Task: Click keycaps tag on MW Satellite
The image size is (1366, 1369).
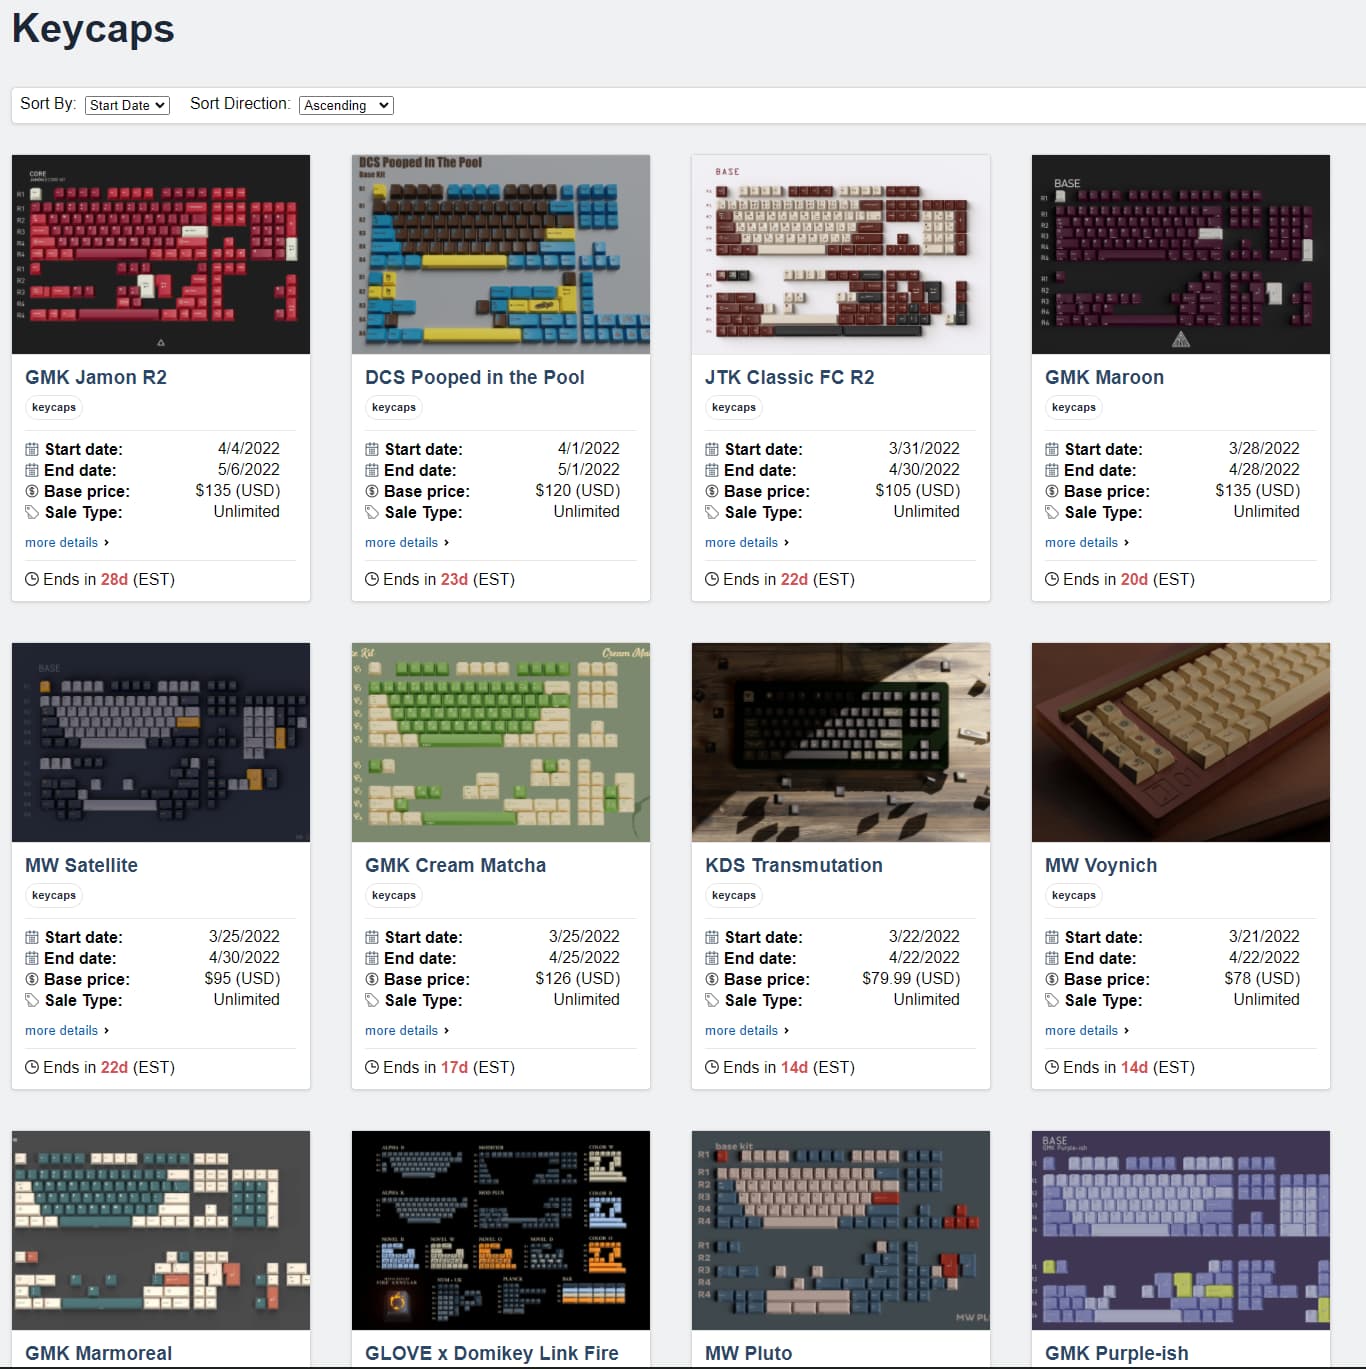Action: (x=54, y=895)
